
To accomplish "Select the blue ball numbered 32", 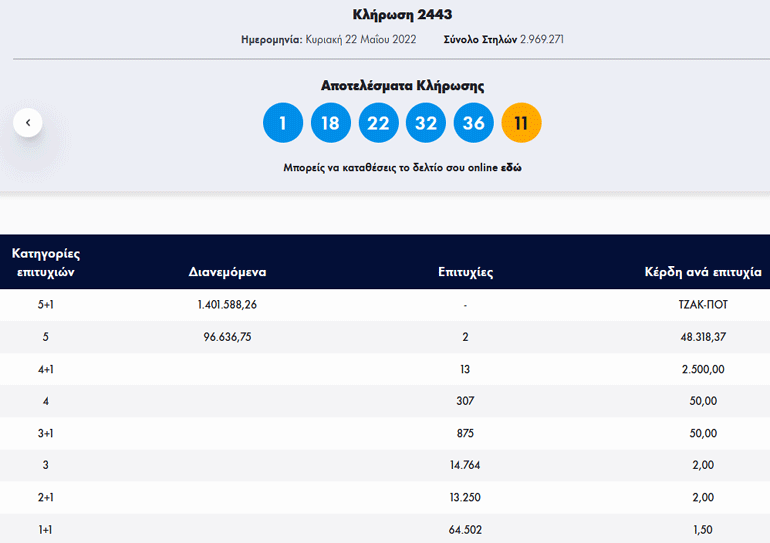I will click(426, 123).
